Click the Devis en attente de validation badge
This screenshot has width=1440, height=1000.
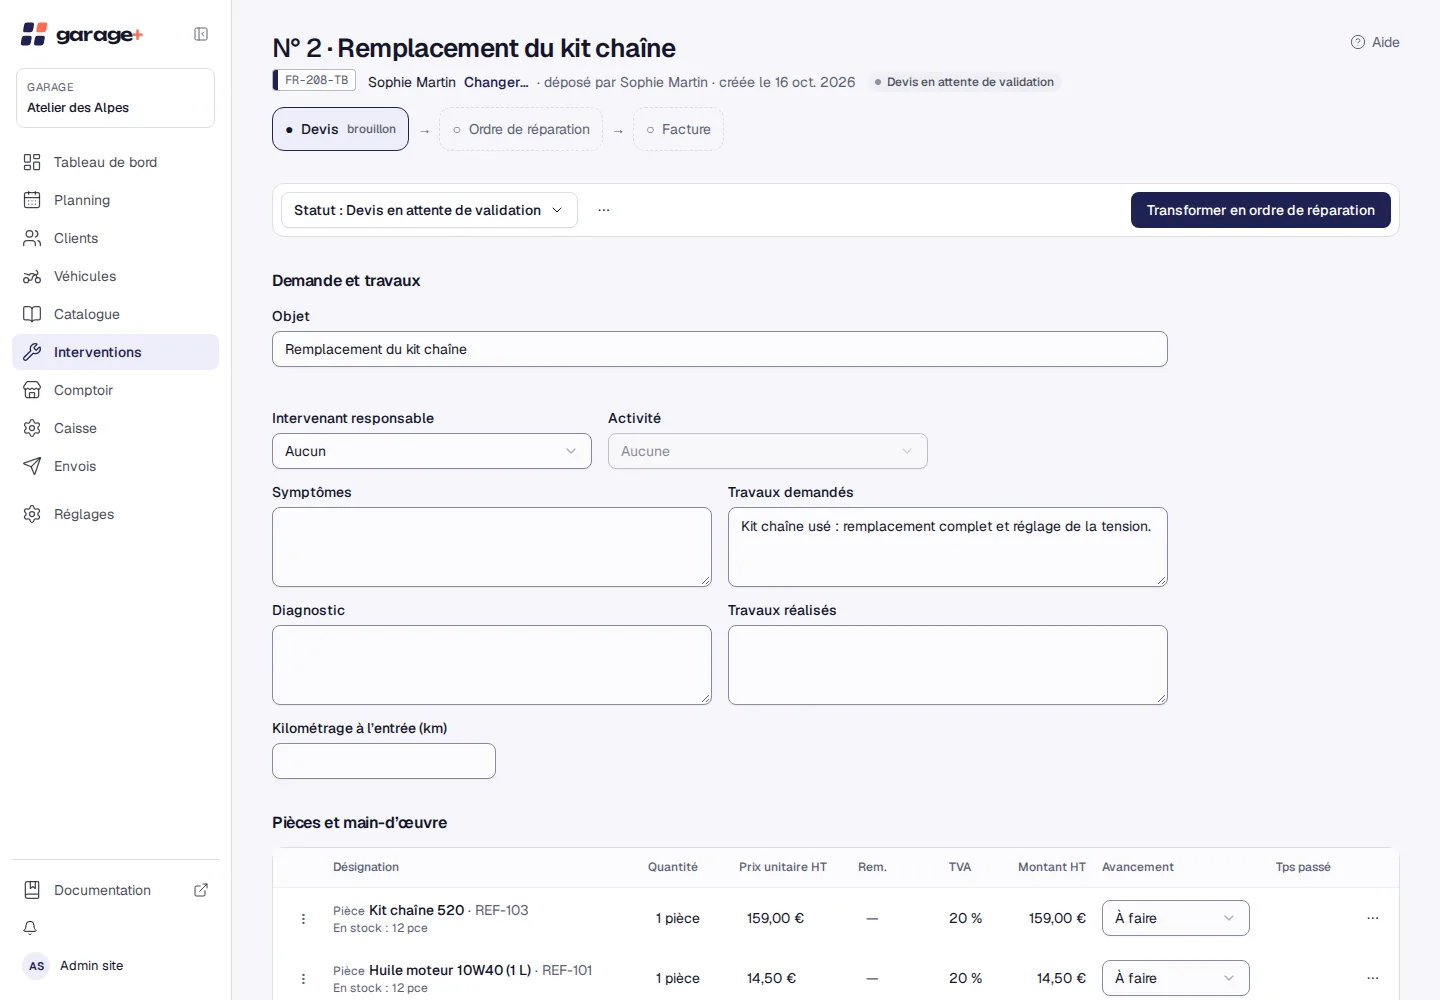point(964,82)
